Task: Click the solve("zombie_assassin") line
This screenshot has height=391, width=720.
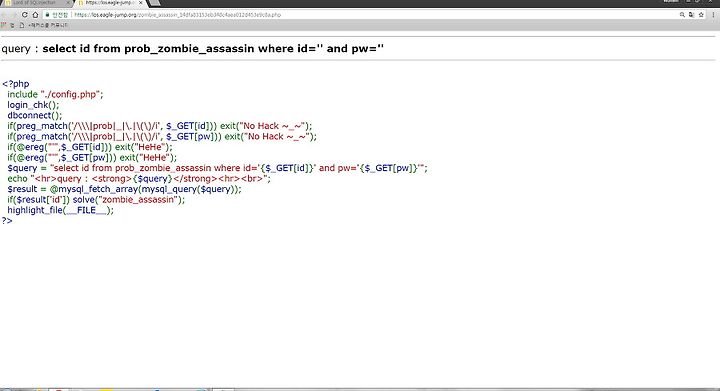Action: coord(96,200)
